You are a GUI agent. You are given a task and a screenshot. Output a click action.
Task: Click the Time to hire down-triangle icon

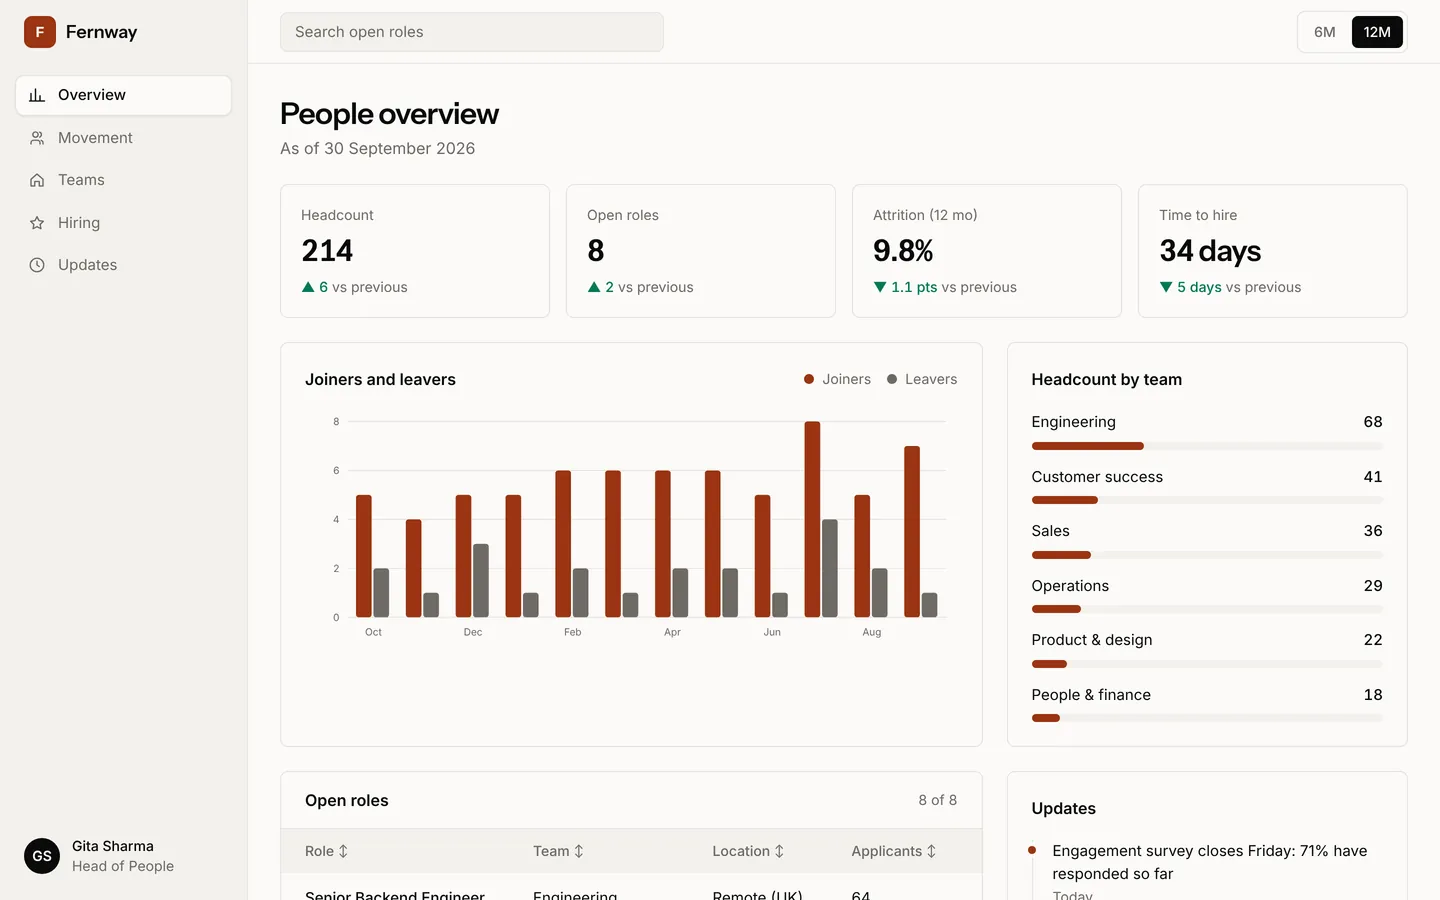(1166, 287)
